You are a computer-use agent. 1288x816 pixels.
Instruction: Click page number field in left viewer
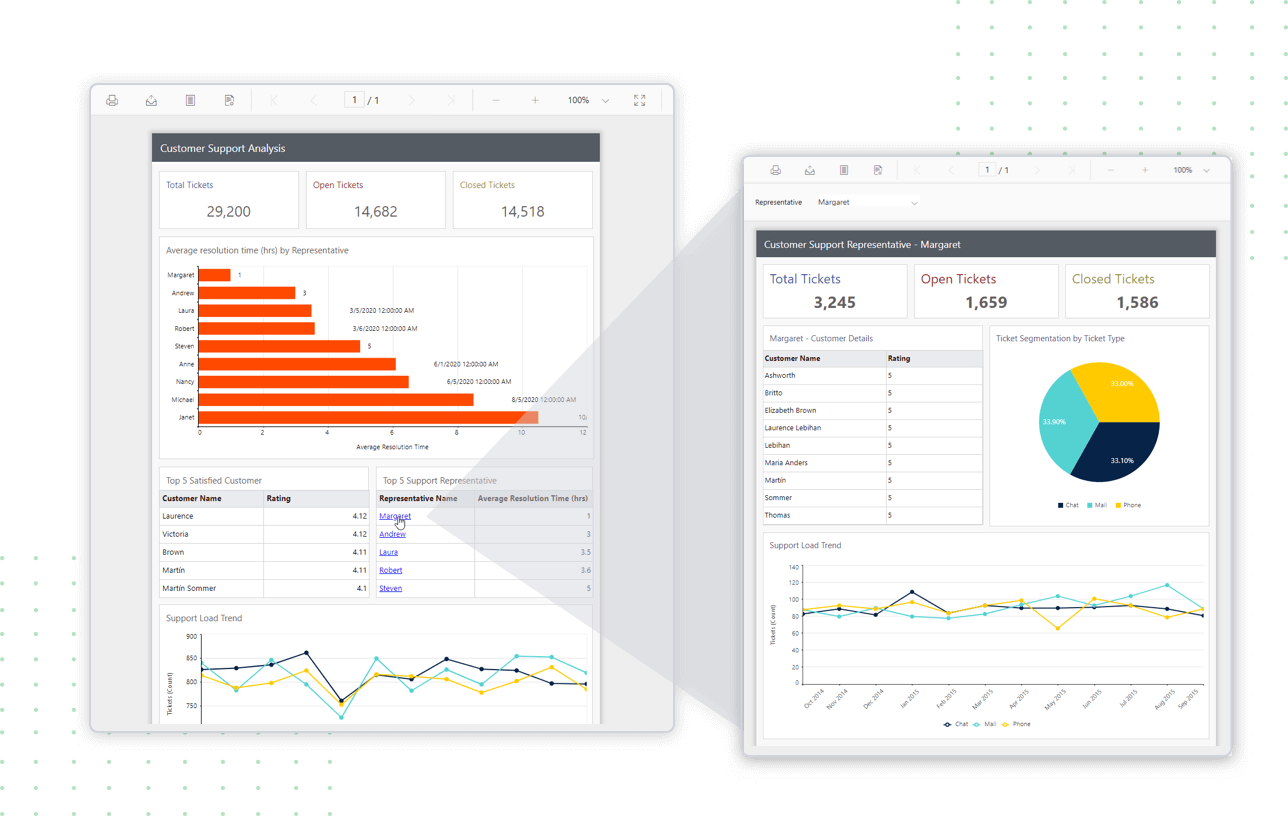354,100
